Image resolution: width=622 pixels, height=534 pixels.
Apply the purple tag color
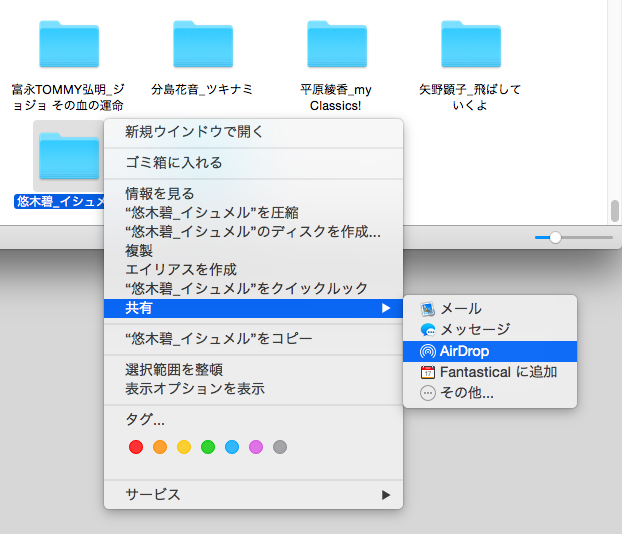256,447
